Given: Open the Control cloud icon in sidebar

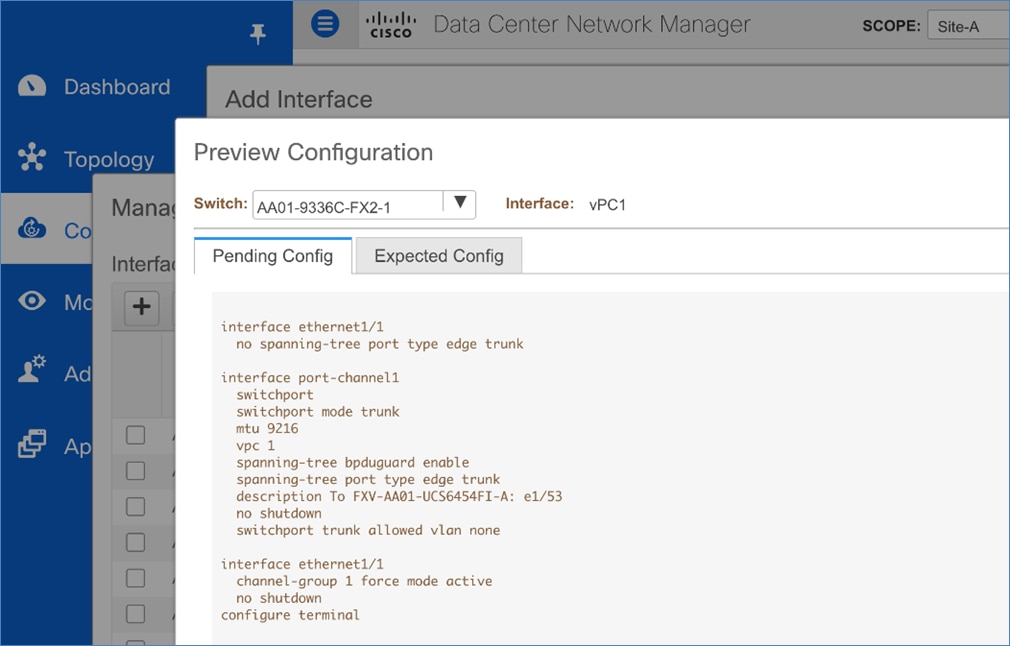Looking at the screenshot, I should coord(32,229).
